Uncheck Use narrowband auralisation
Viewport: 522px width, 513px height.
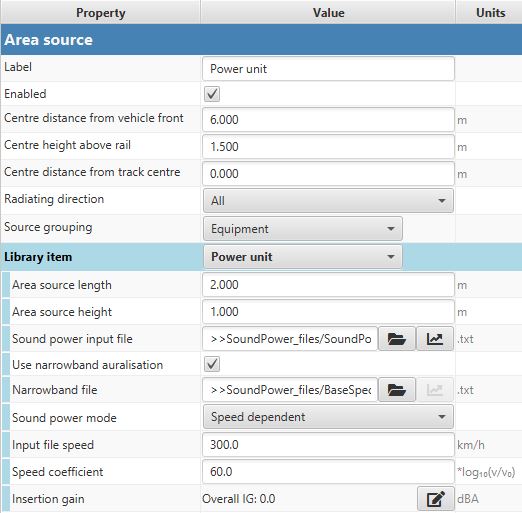point(212,364)
